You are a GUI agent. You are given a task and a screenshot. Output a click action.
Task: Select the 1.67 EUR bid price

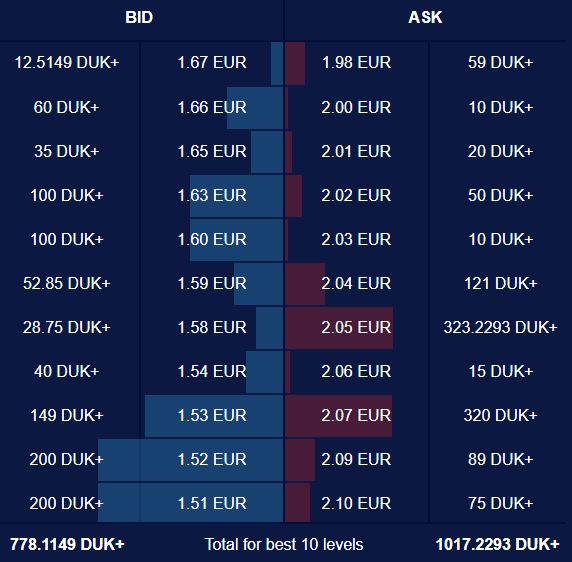(212, 62)
